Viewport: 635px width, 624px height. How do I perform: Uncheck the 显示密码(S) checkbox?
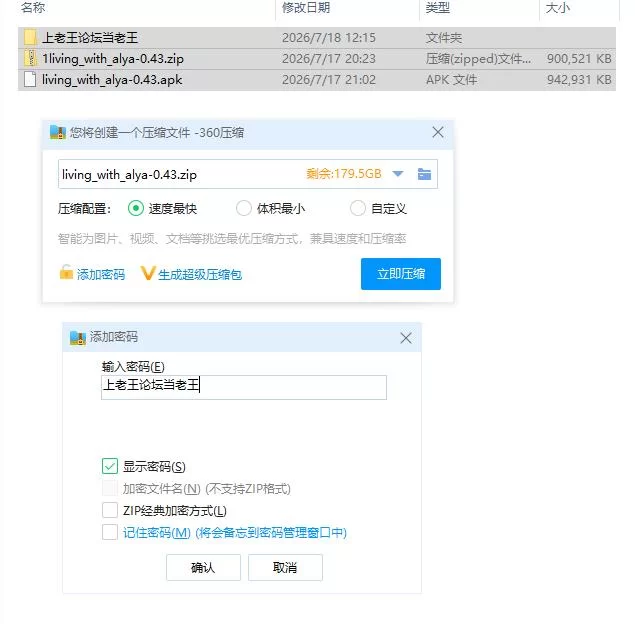(110, 466)
